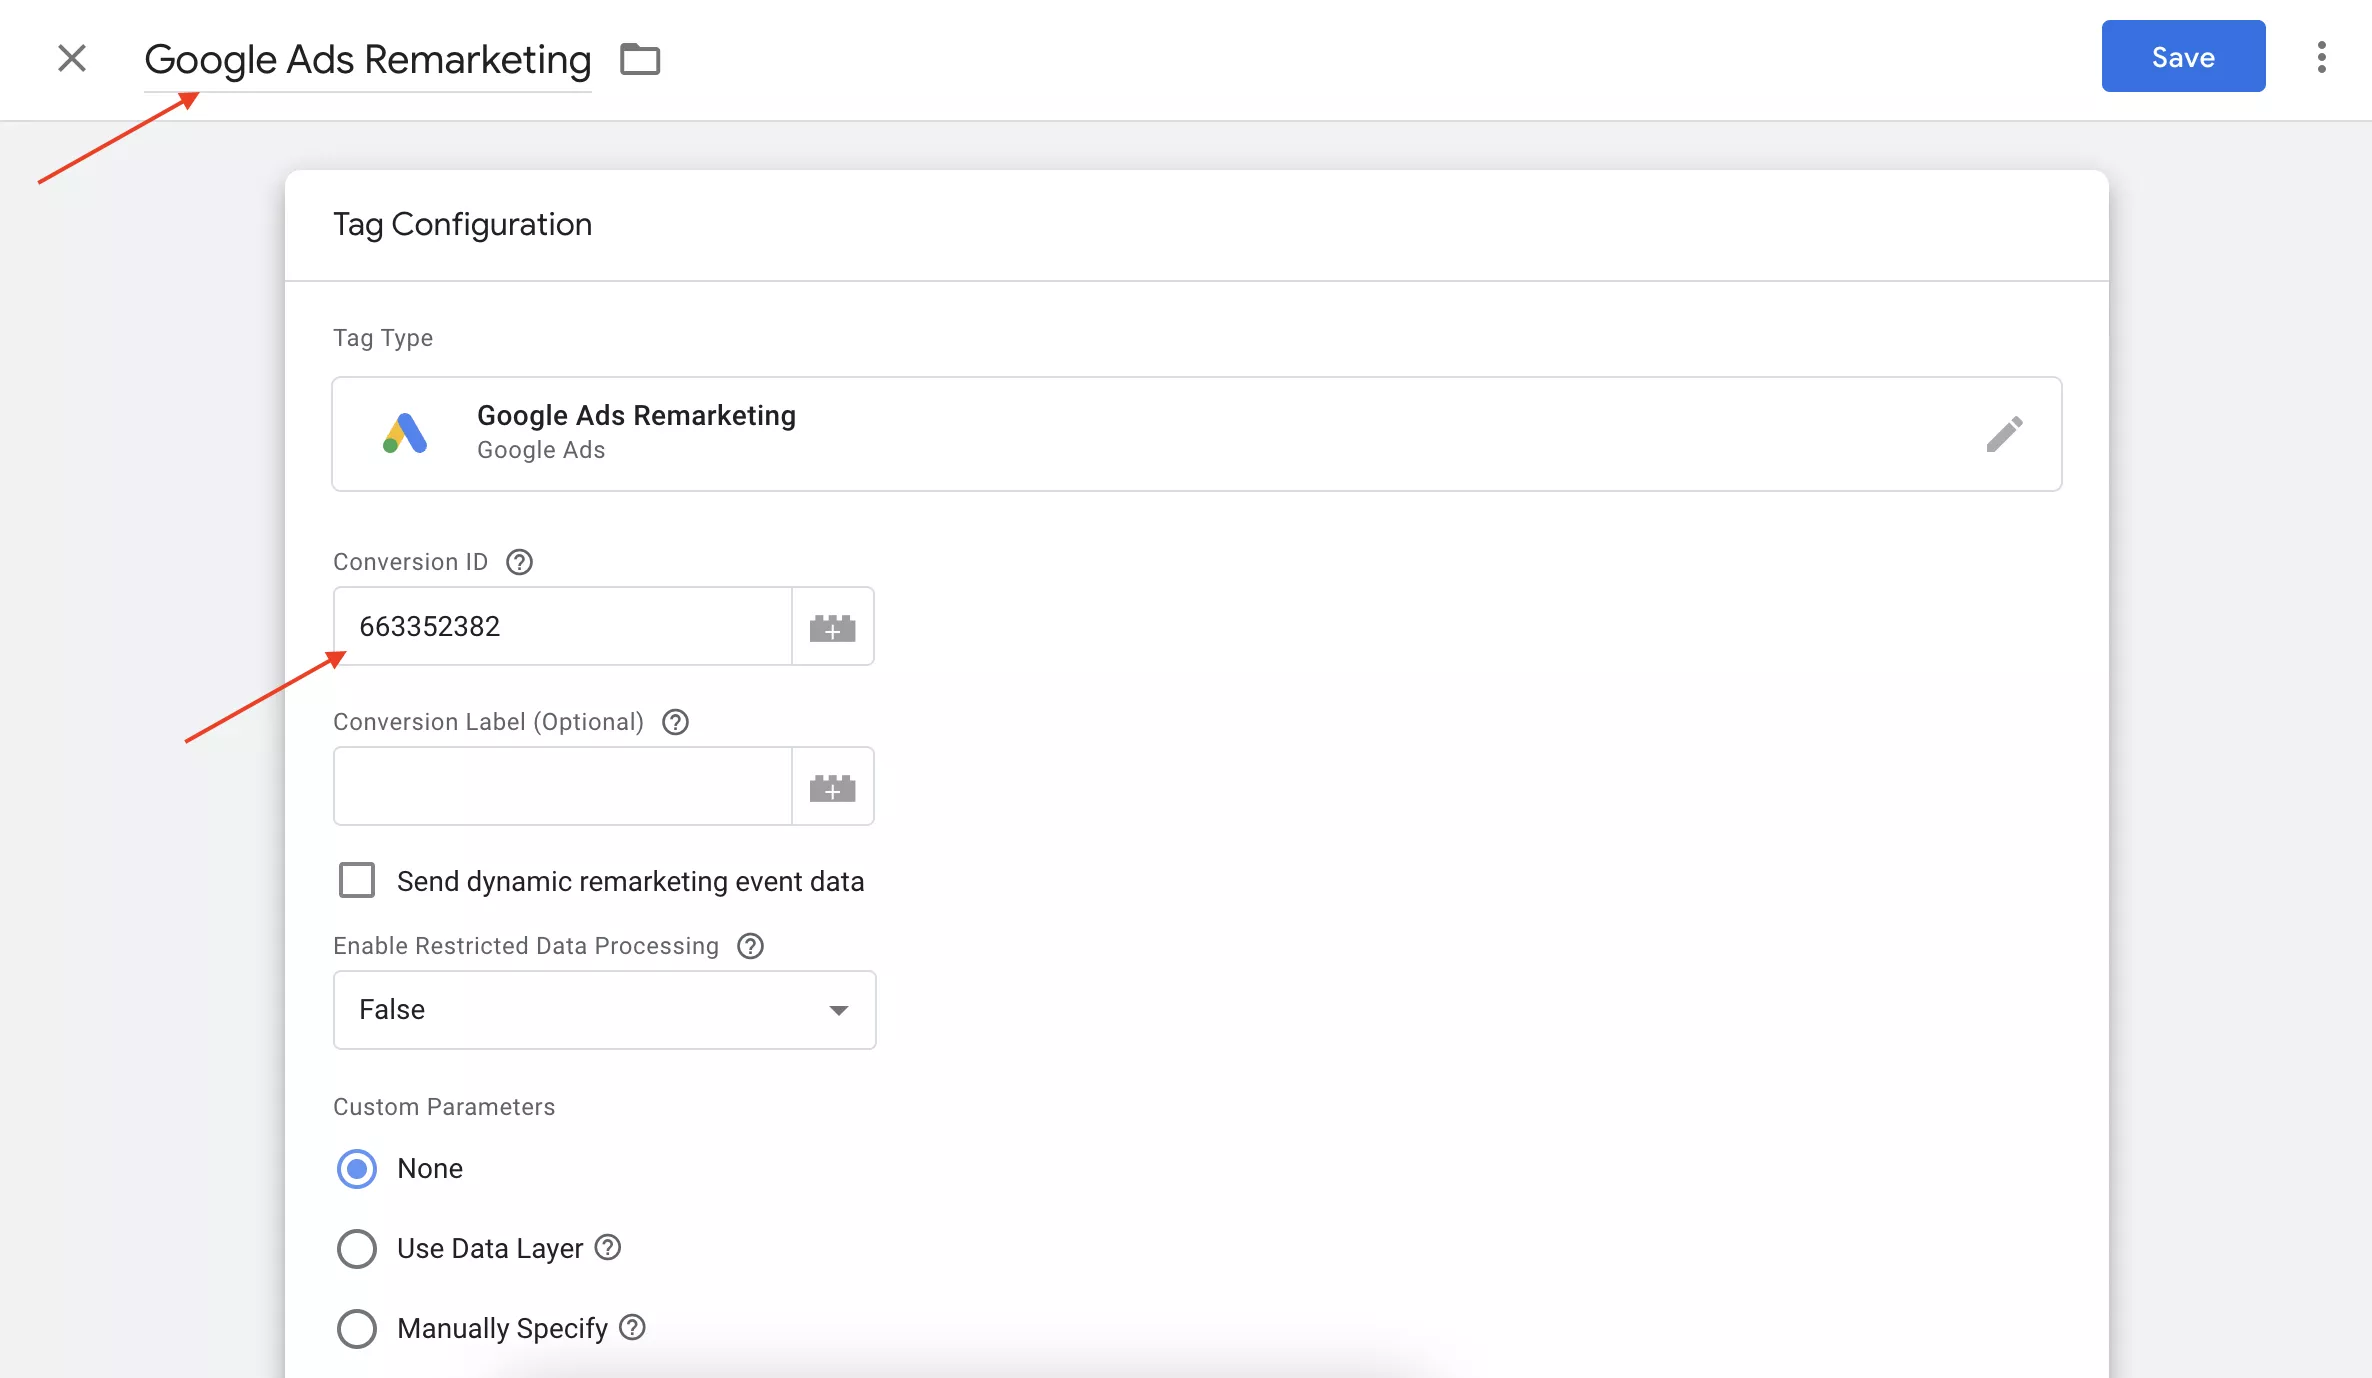Select the None custom parameters option
The image size is (2372, 1378).
click(x=356, y=1169)
